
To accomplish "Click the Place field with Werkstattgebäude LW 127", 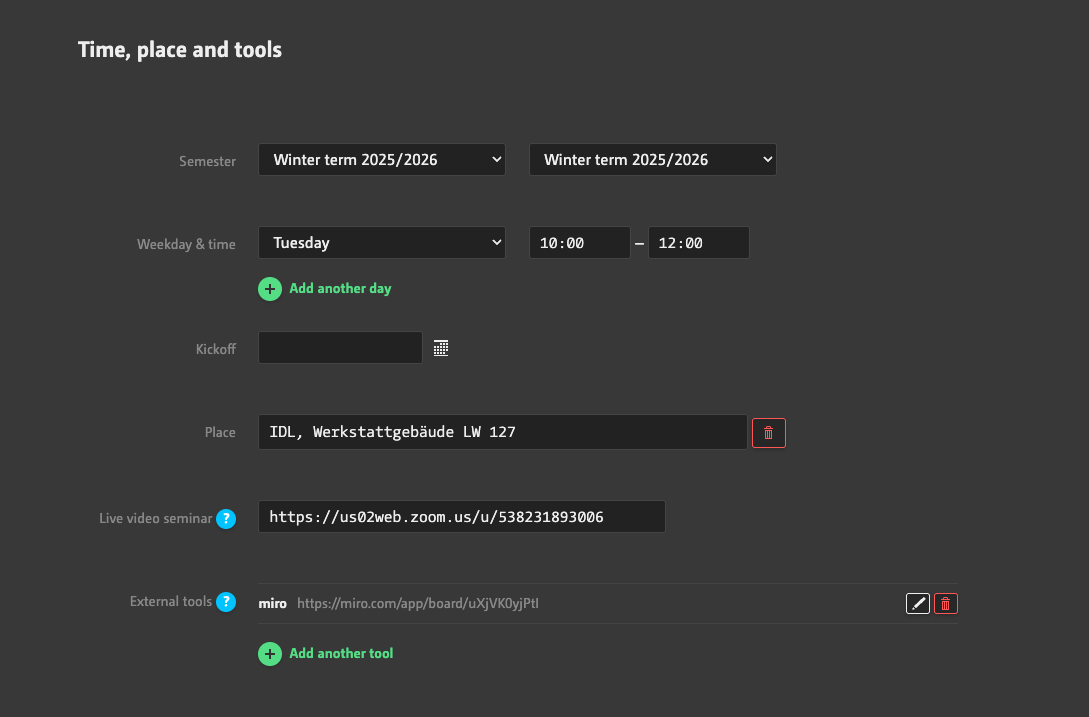I will tap(503, 432).
